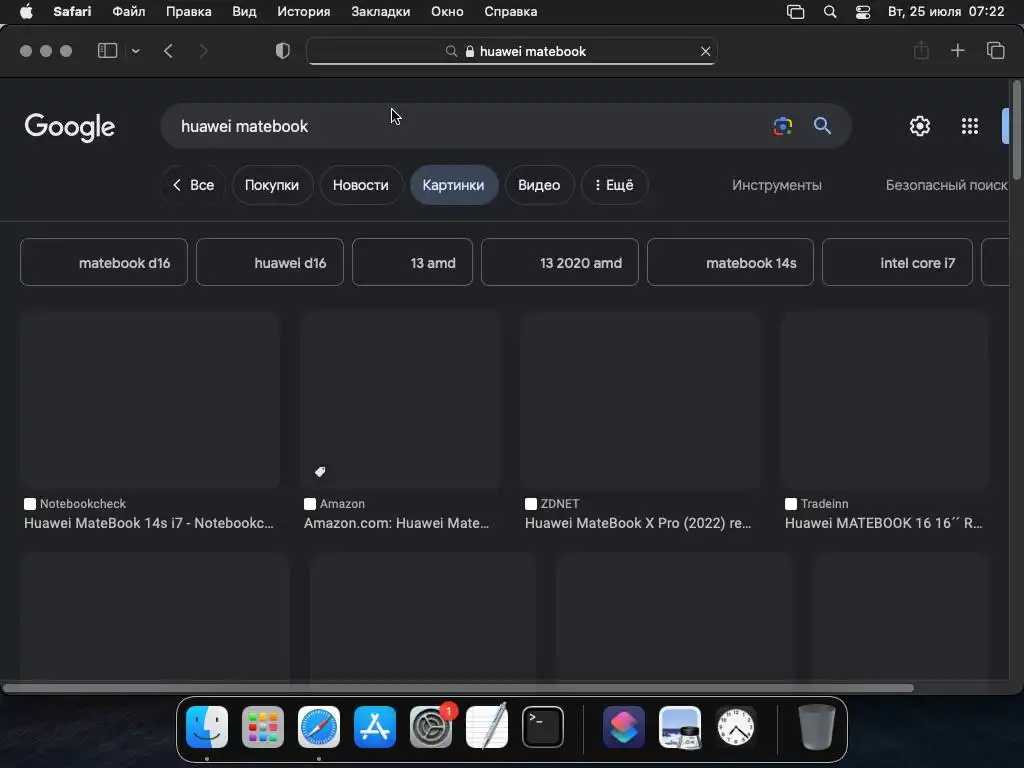Open the Файл menu
1024x768 pixels.
[129, 12]
